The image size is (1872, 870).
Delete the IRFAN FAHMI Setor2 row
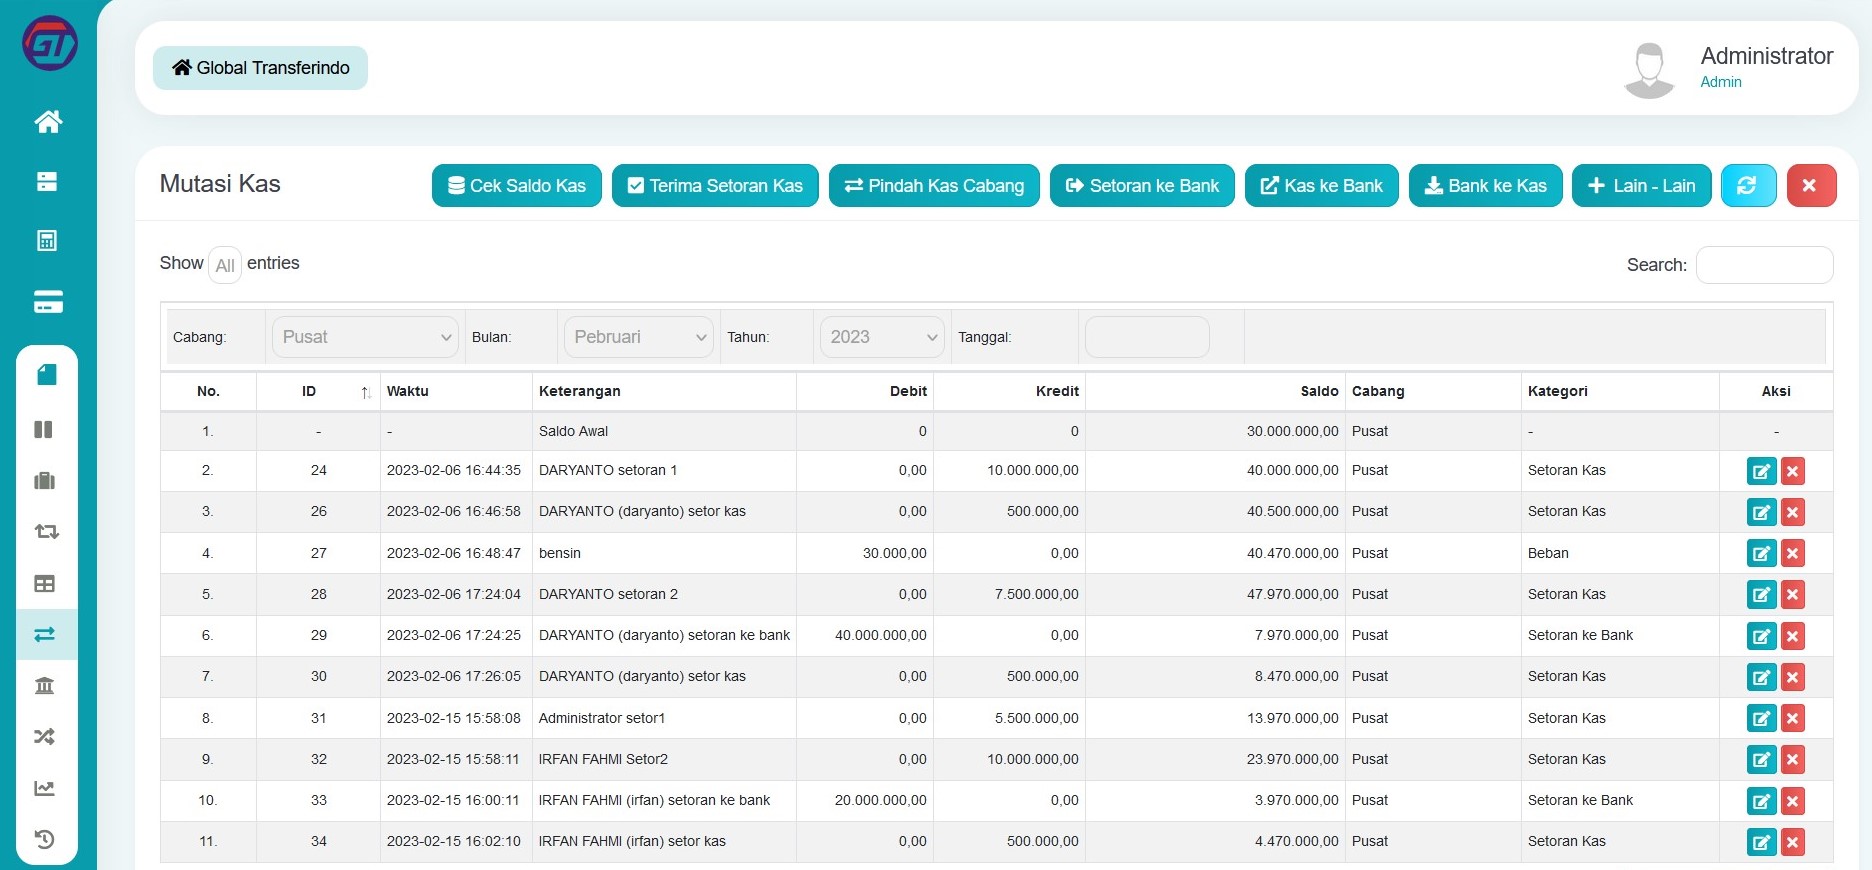point(1793,759)
